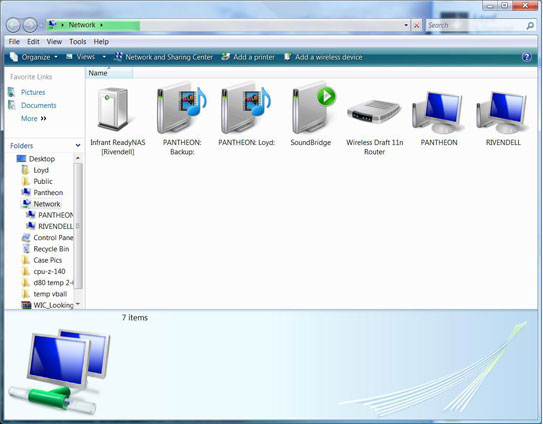Click the Network icon in address bar
Image resolution: width=543 pixels, height=424 pixels.
pyautogui.click(x=53, y=24)
